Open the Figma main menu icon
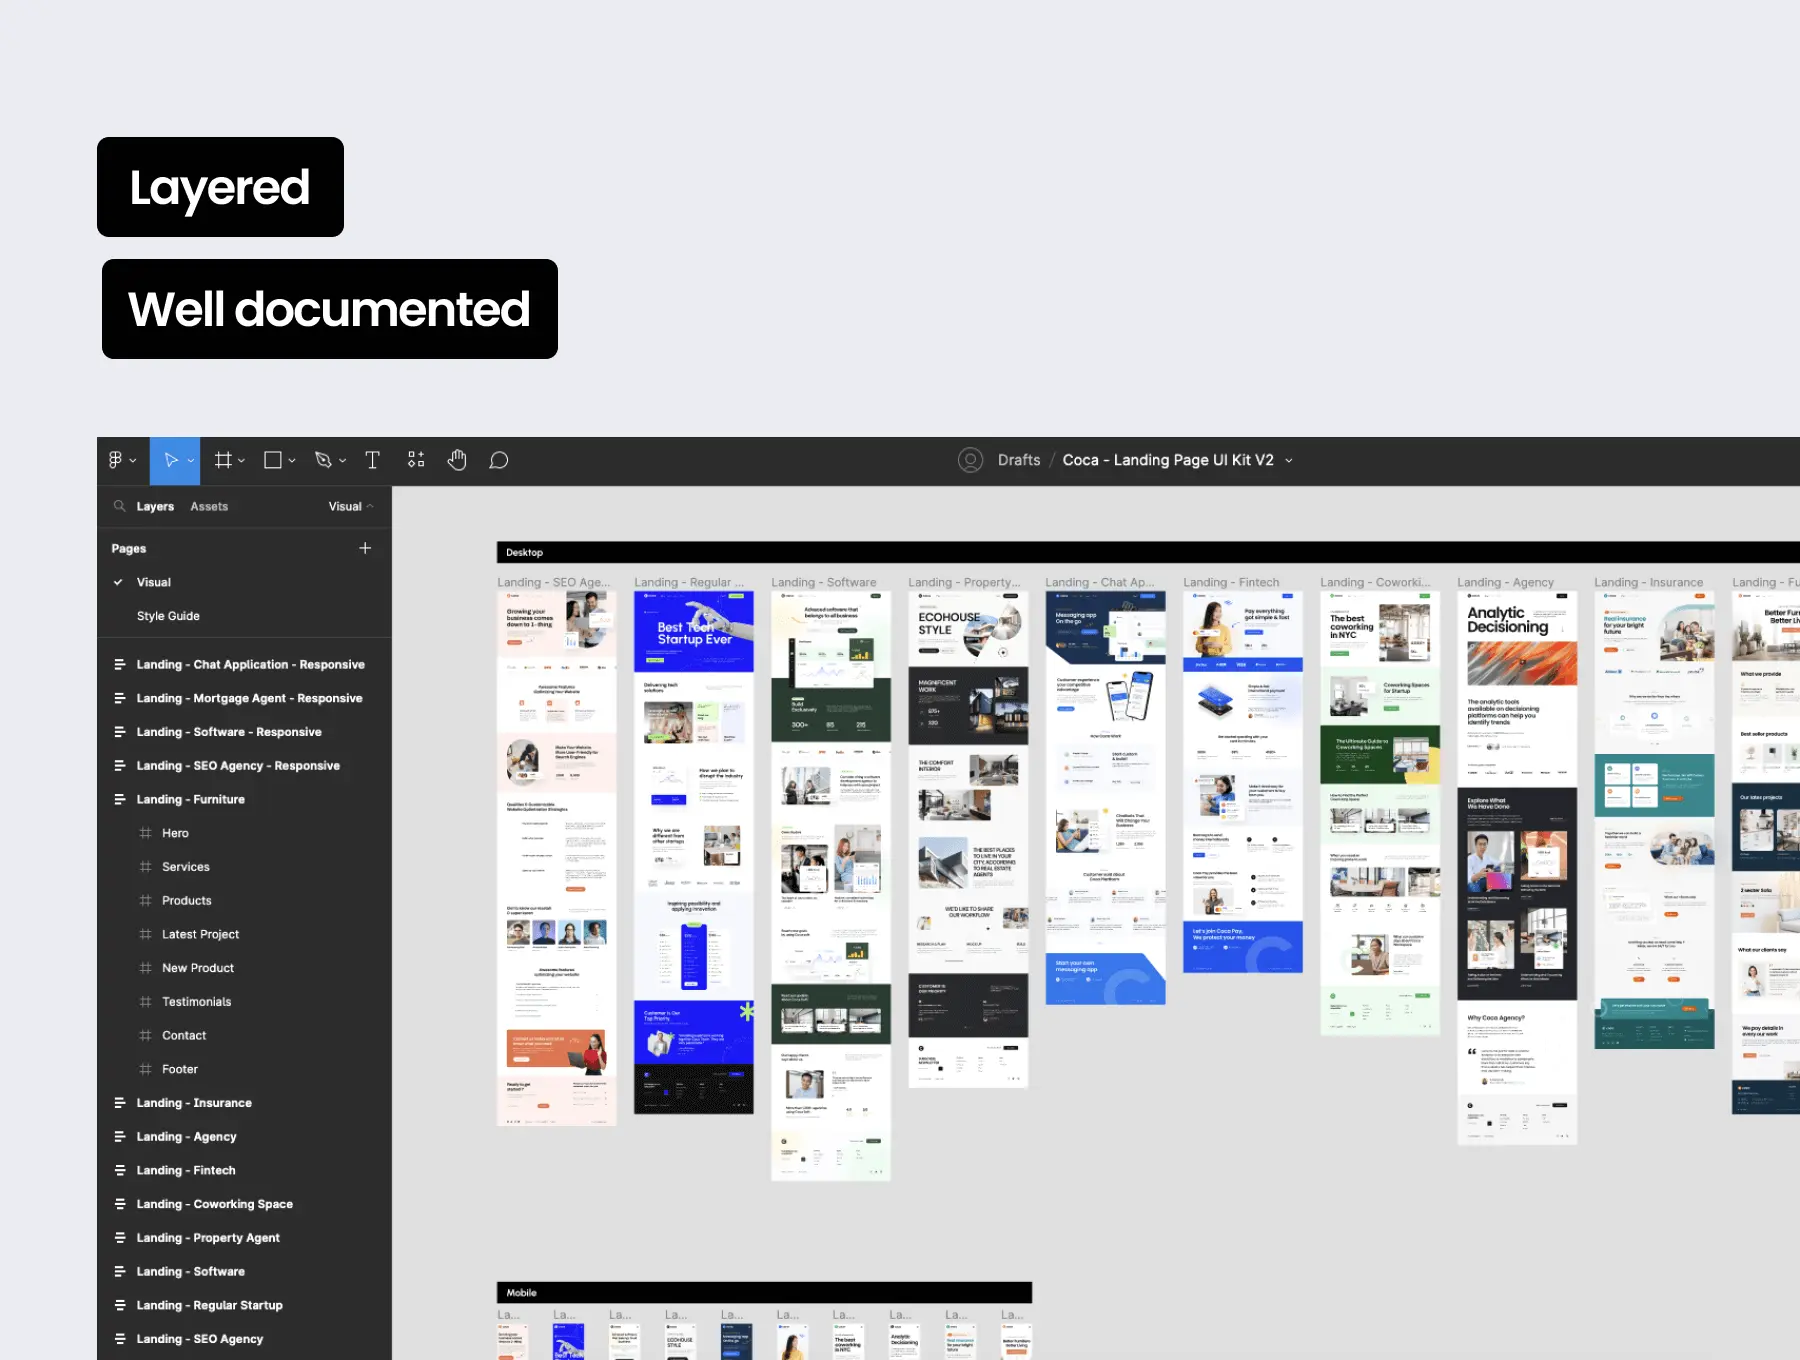This screenshot has height=1360, width=1800. (x=116, y=460)
